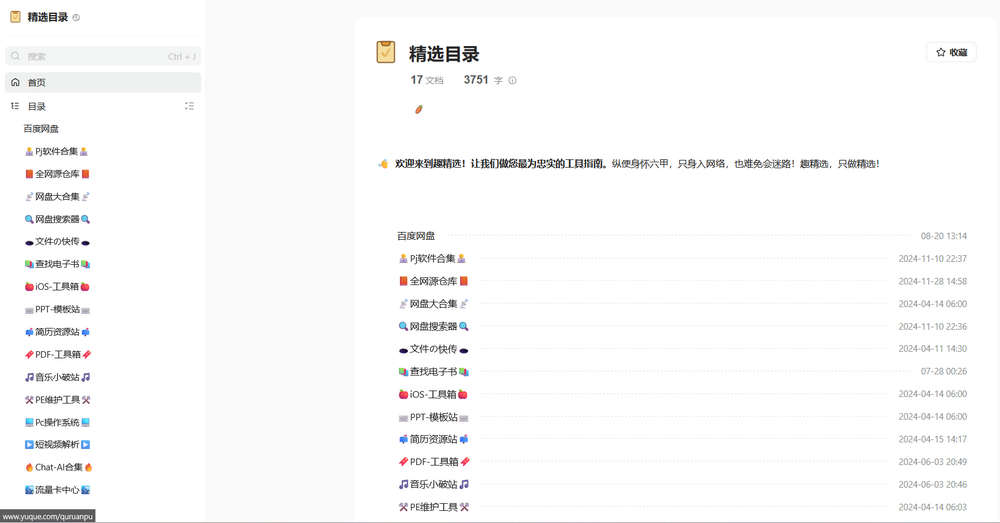Screen dimensions: 1000x523
Task: Open 简历资源站 link in main list
Action: point(433,439)
